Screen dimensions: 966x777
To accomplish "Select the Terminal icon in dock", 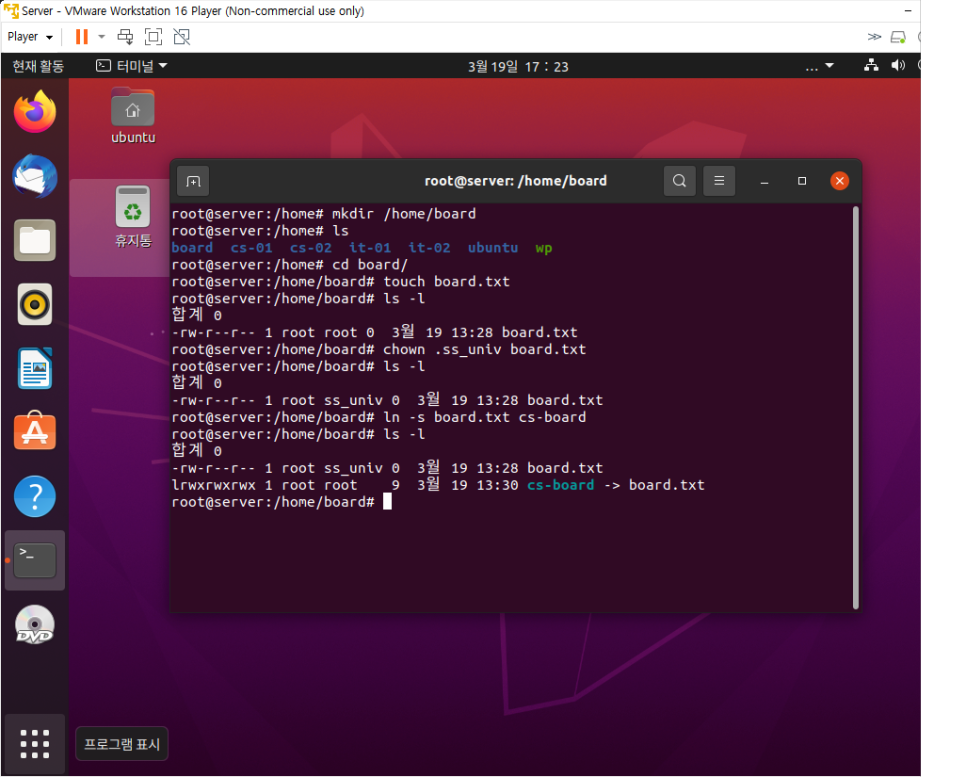I will pyautogui.click(x=35, y=559).
